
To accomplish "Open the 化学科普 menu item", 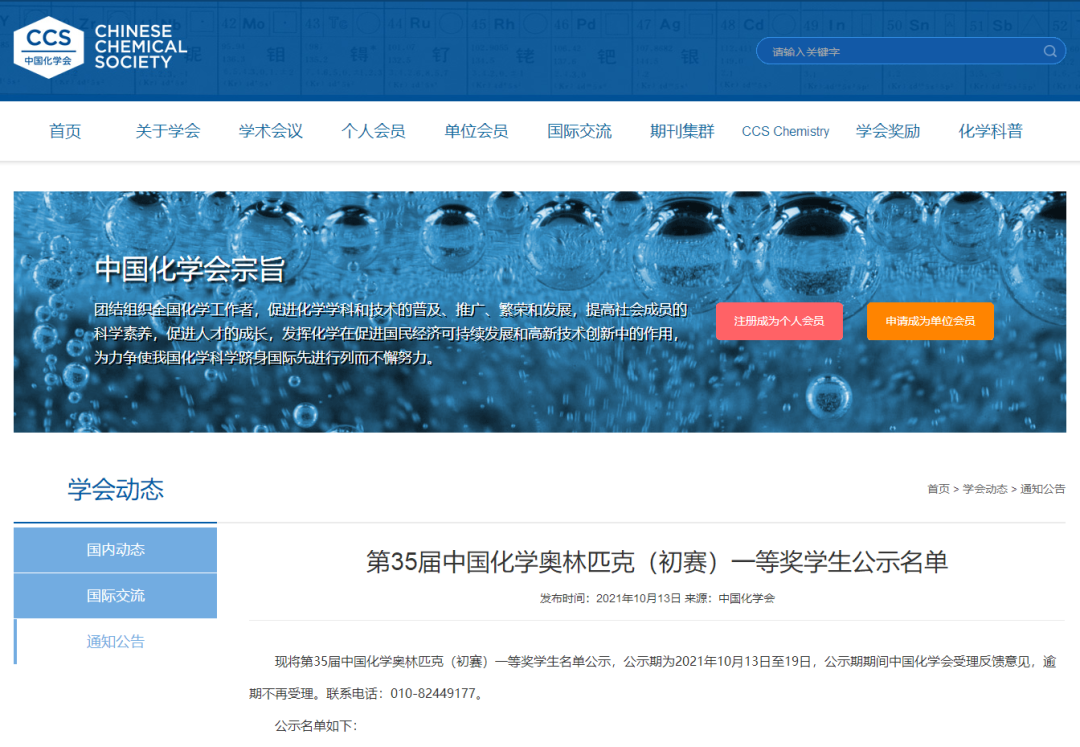I will tap(990, 131).
